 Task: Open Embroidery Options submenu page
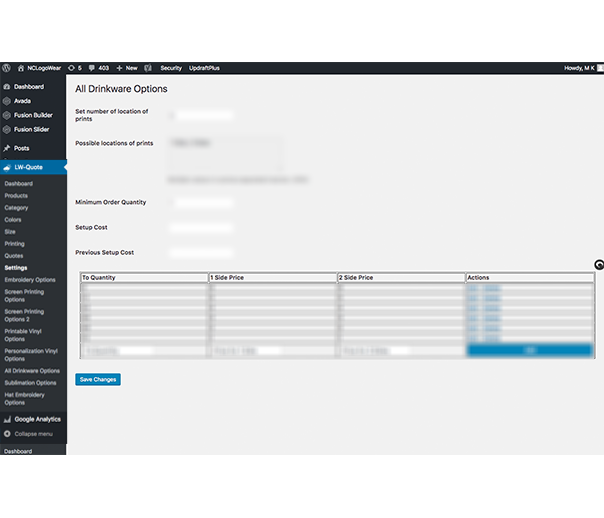pos(30,280)
